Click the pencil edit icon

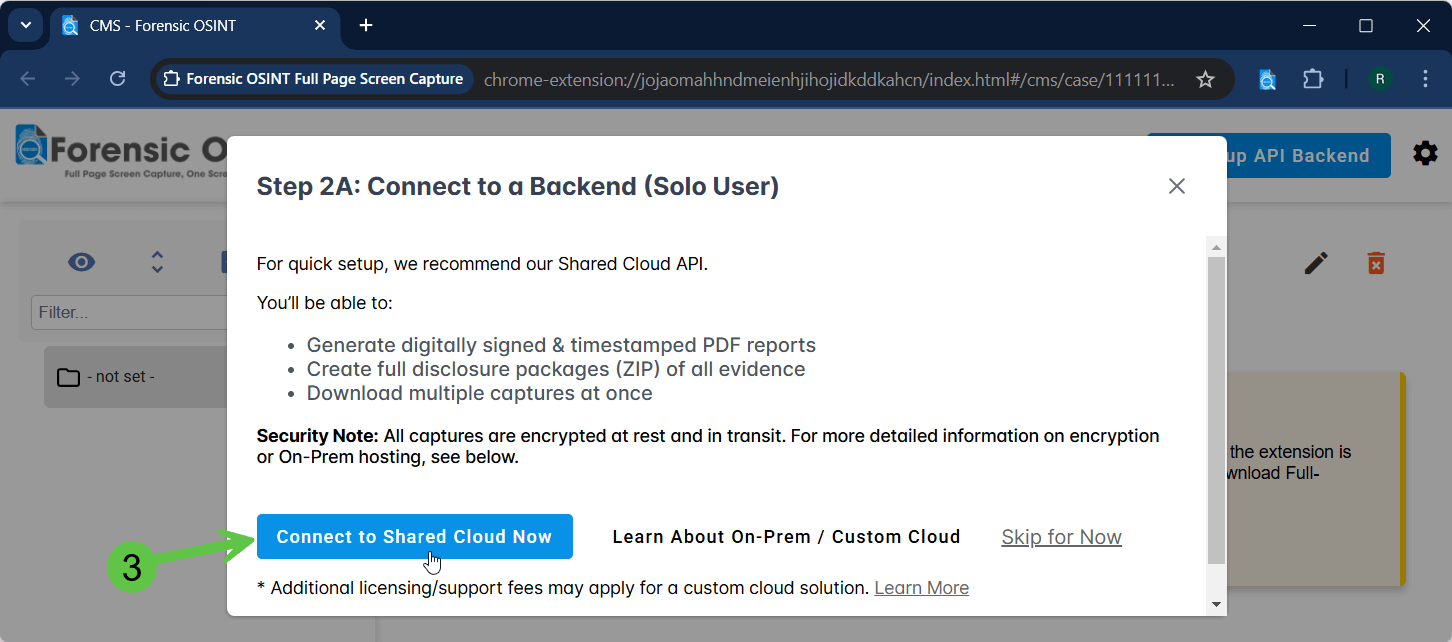1317,263
